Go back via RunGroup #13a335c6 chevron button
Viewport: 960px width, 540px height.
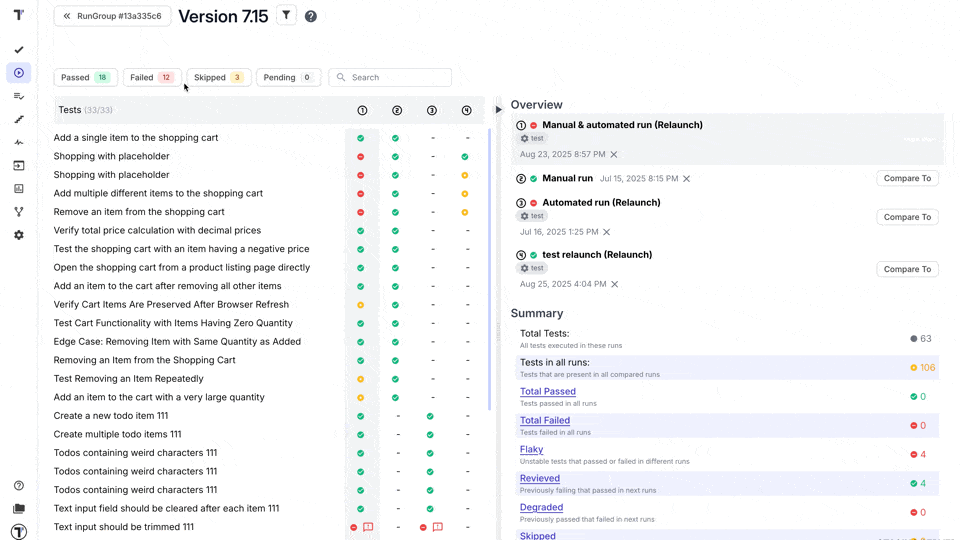[112, 17]
